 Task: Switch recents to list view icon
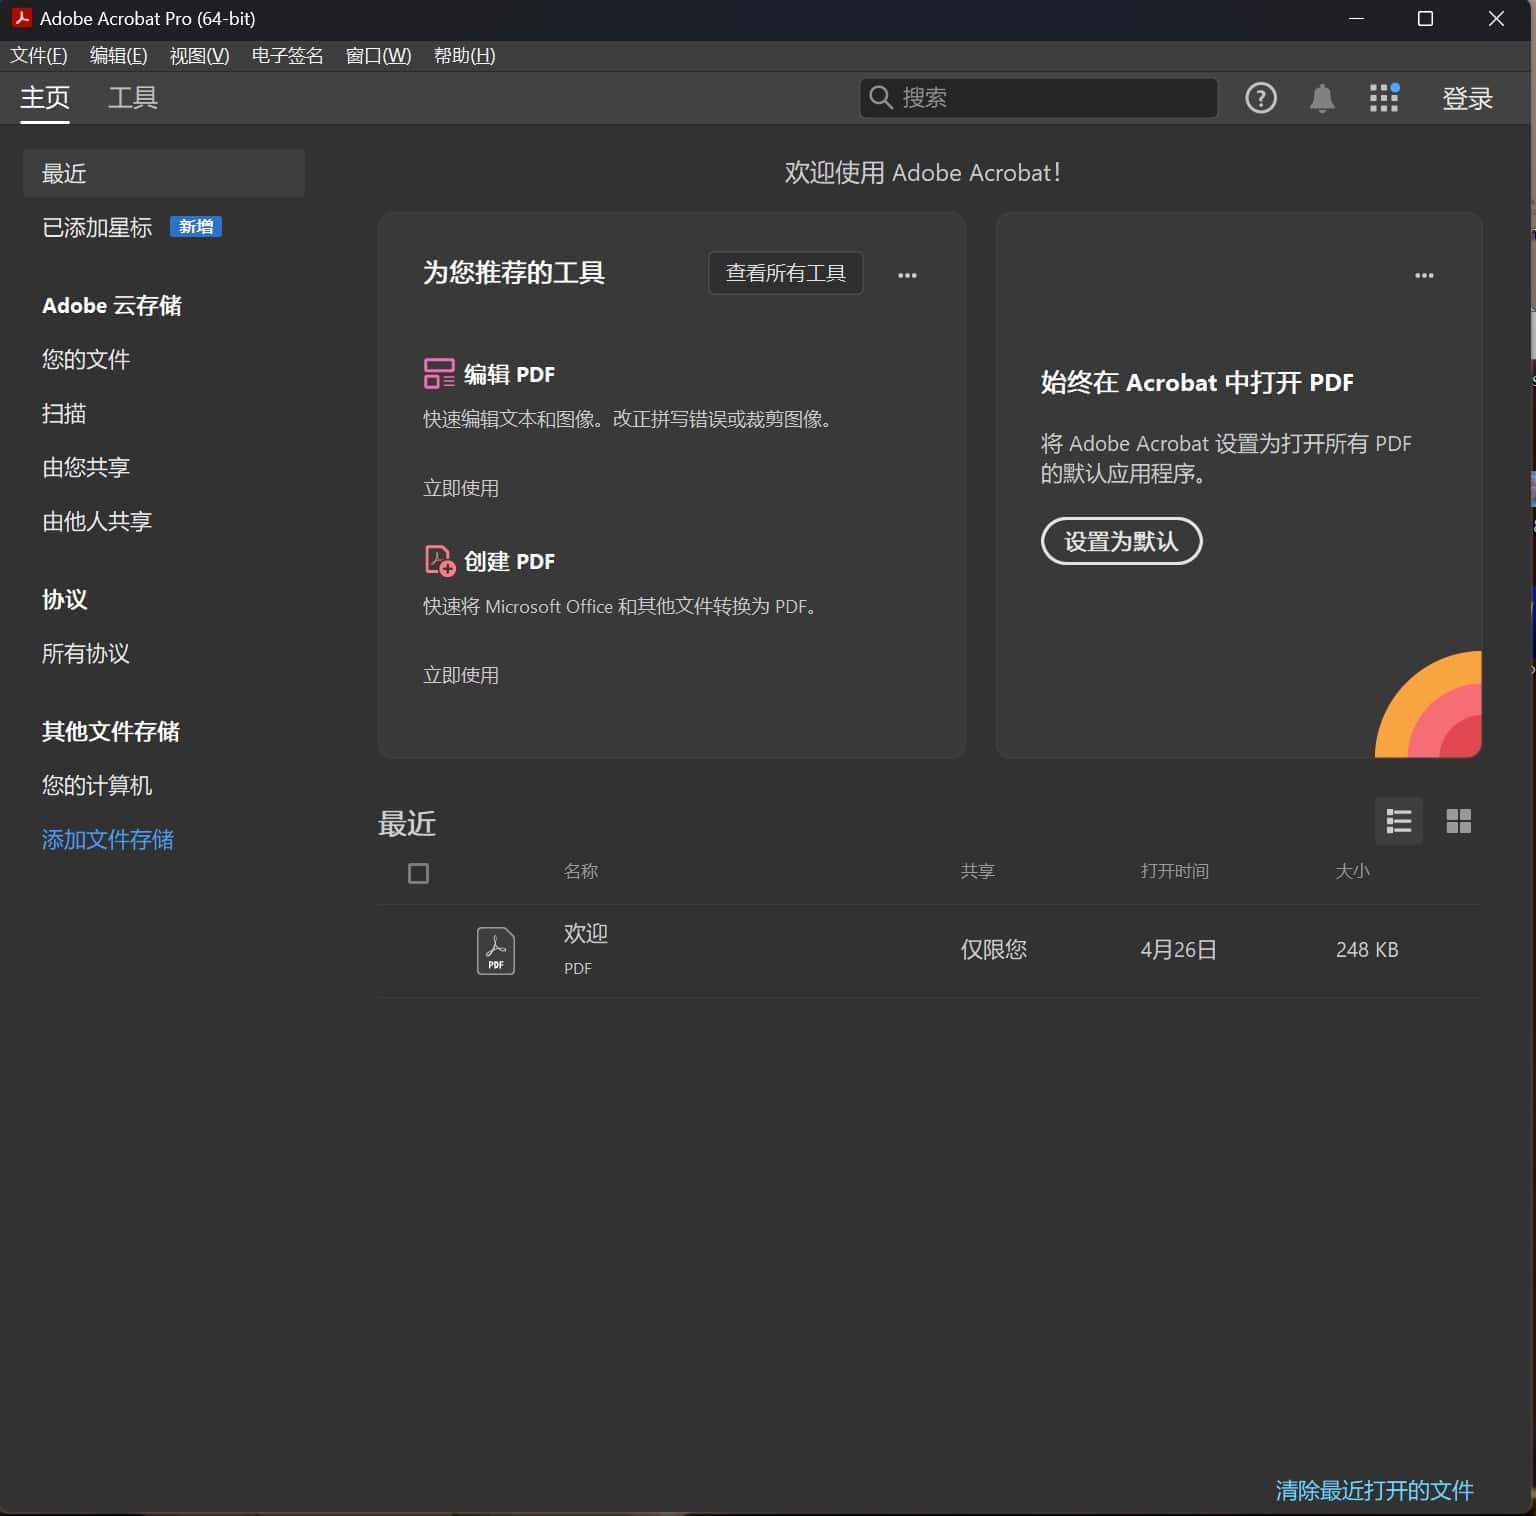(x=1398, y=821)
